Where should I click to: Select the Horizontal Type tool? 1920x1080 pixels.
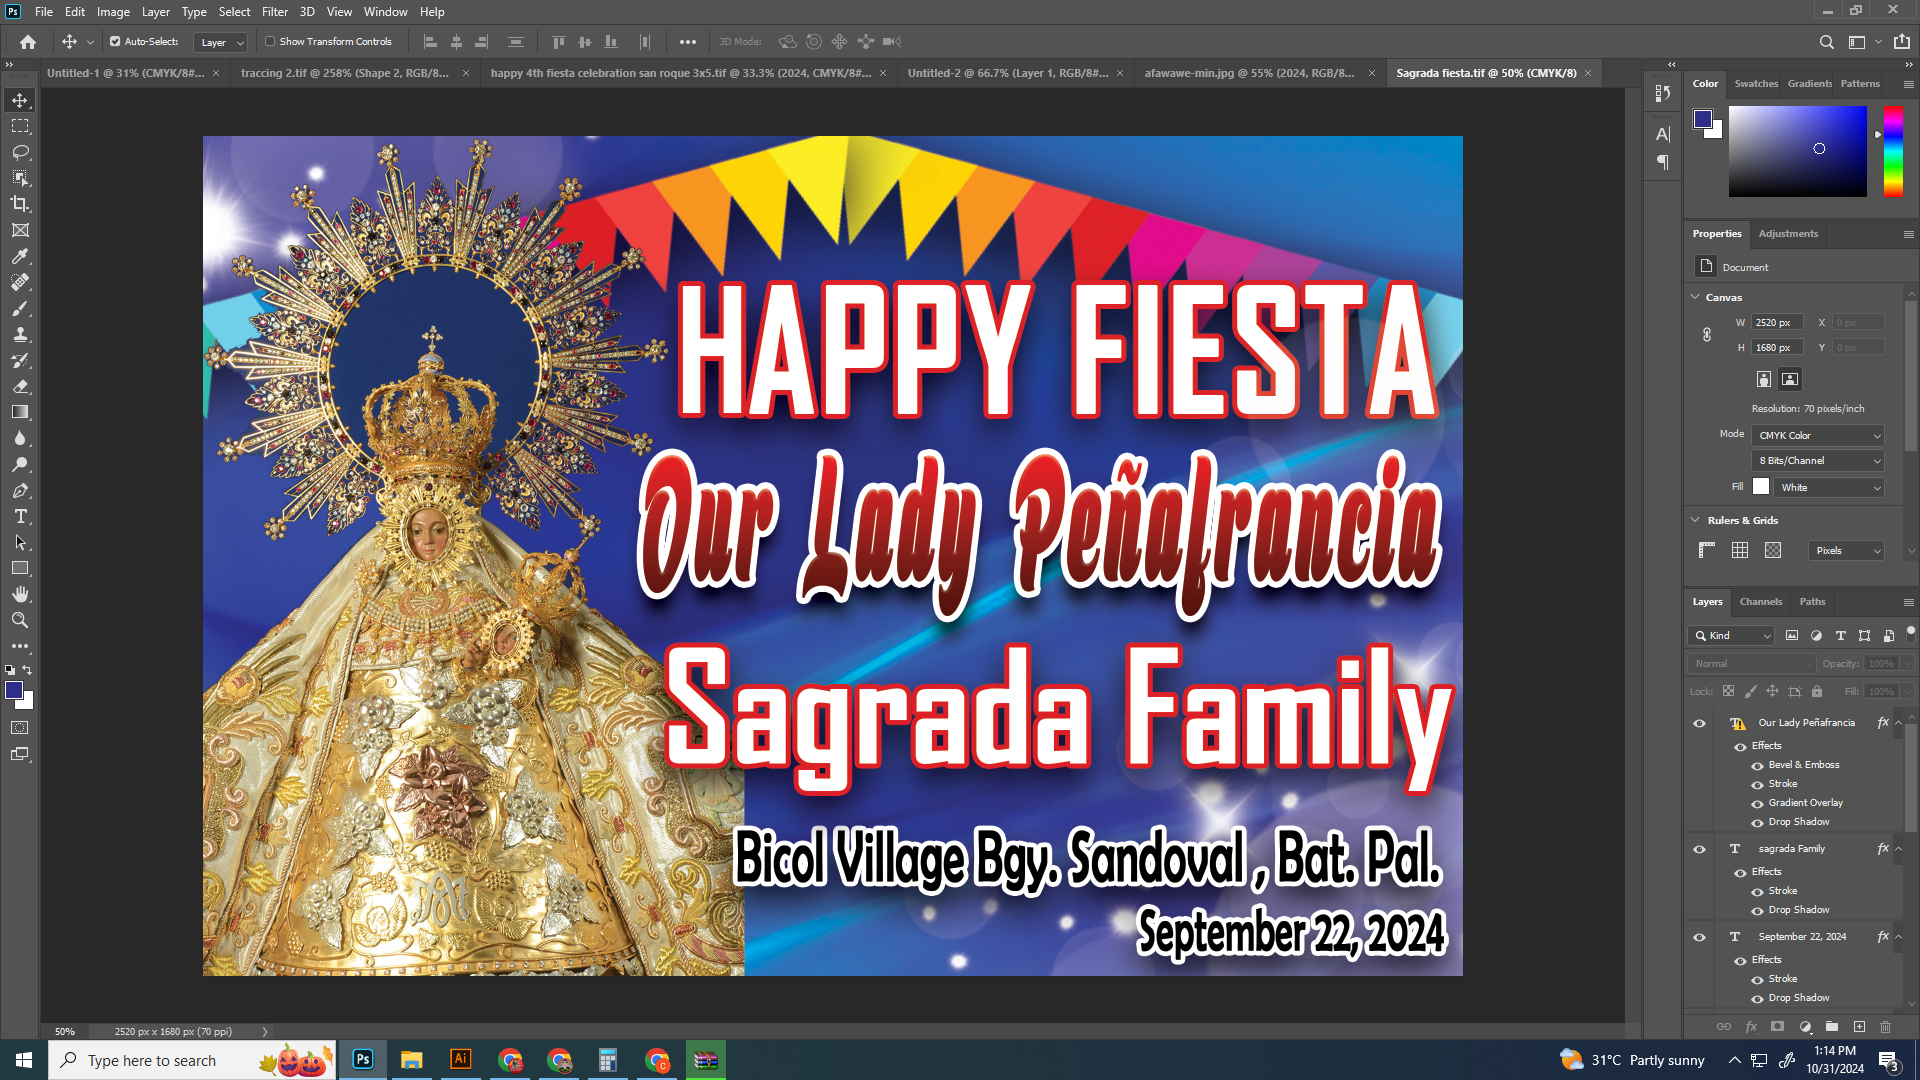[20, 516]
